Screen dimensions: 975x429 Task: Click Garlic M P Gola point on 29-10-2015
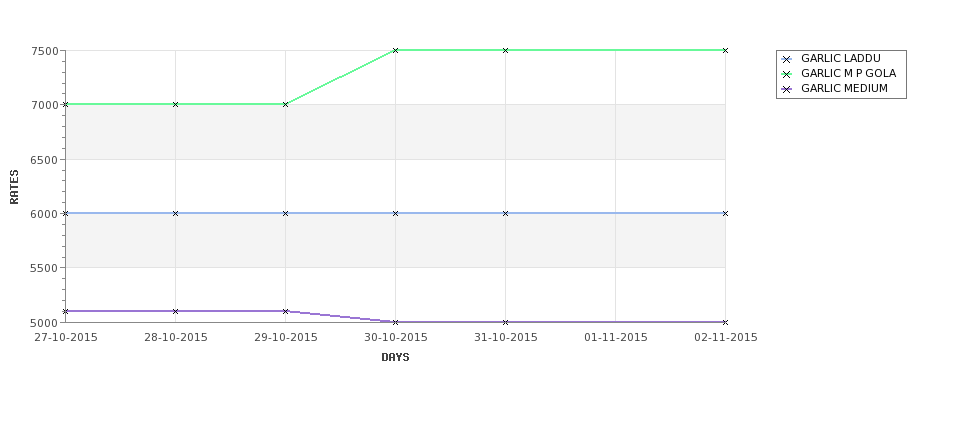click(285, 104)
